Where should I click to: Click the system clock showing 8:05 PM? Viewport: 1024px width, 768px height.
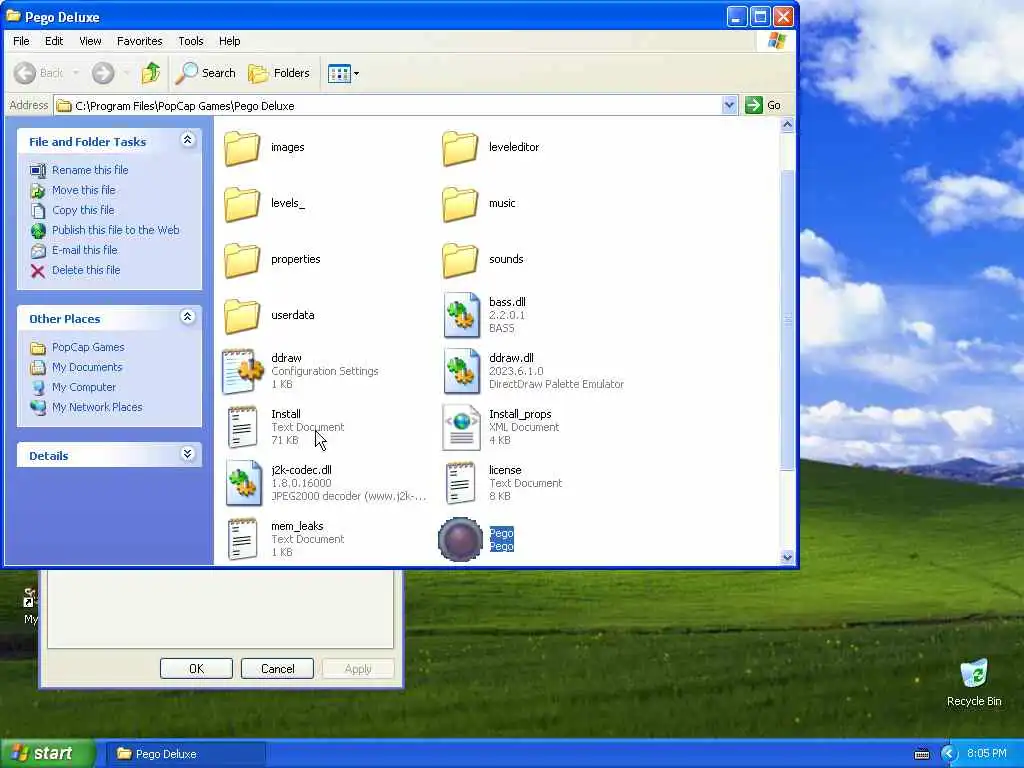coord(987,754)
